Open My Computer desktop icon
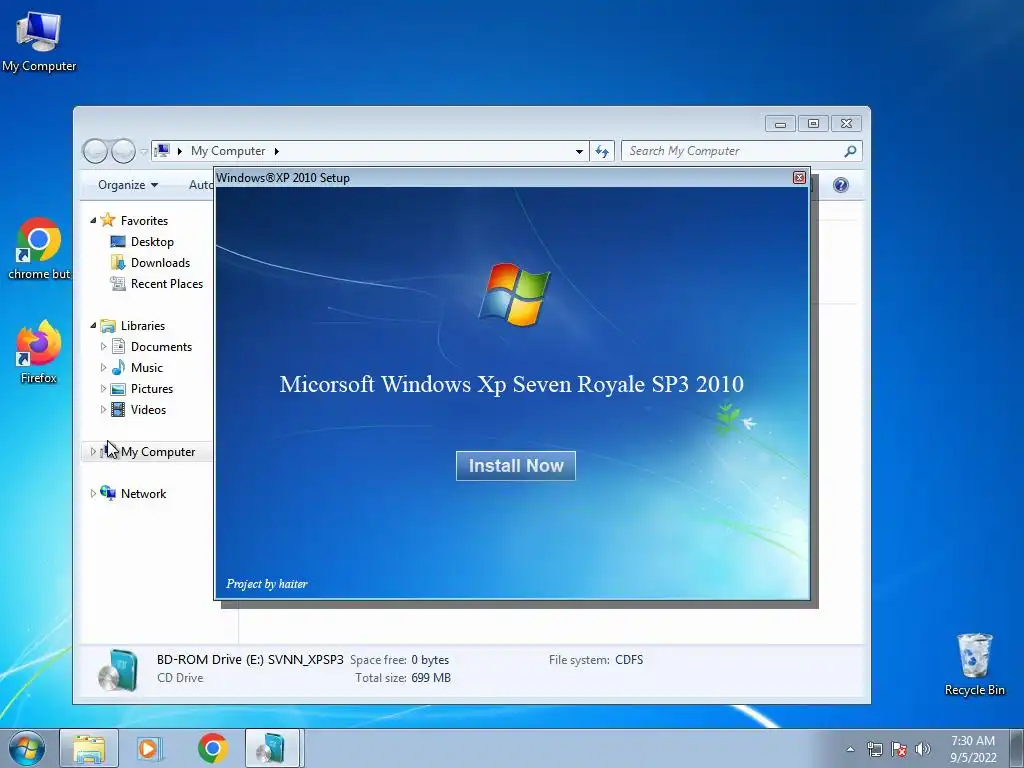Viewport: 1024px width, 768px height. [x=39, y=41]
